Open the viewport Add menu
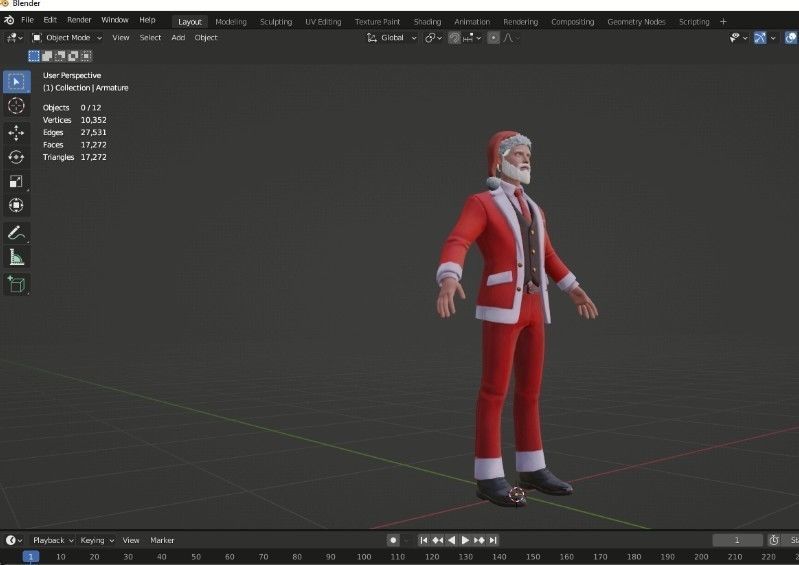 [178, 38]
